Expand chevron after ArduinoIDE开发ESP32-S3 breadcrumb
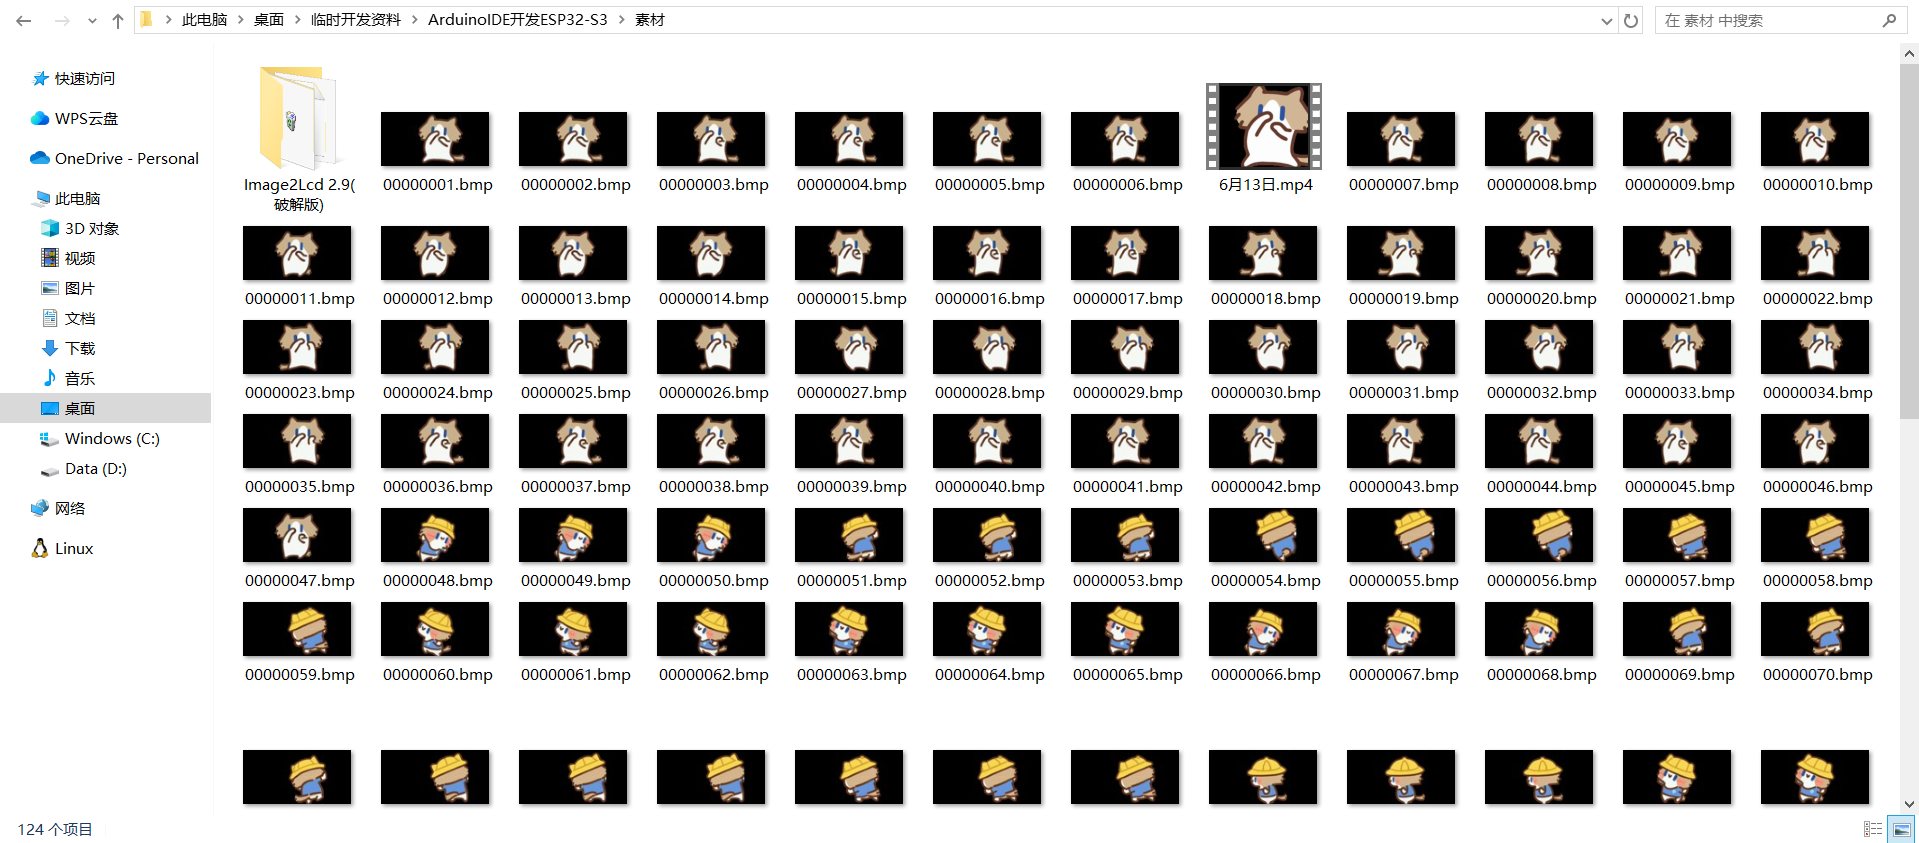Screen dimensions: 1919x843 pos(622,20)
